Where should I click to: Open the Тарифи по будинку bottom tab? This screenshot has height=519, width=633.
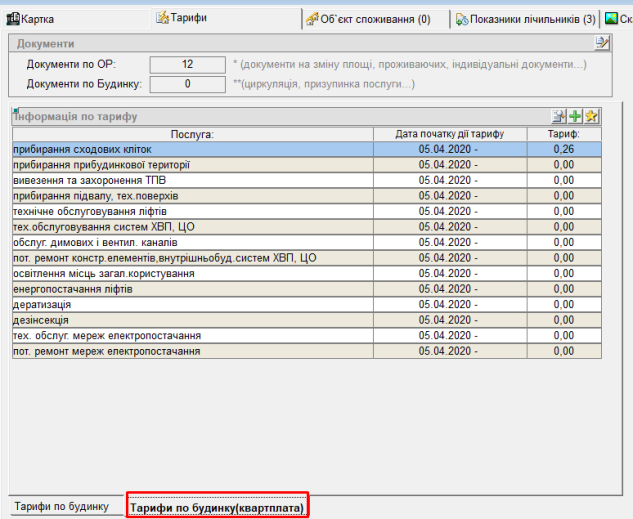tap(60, 506)
